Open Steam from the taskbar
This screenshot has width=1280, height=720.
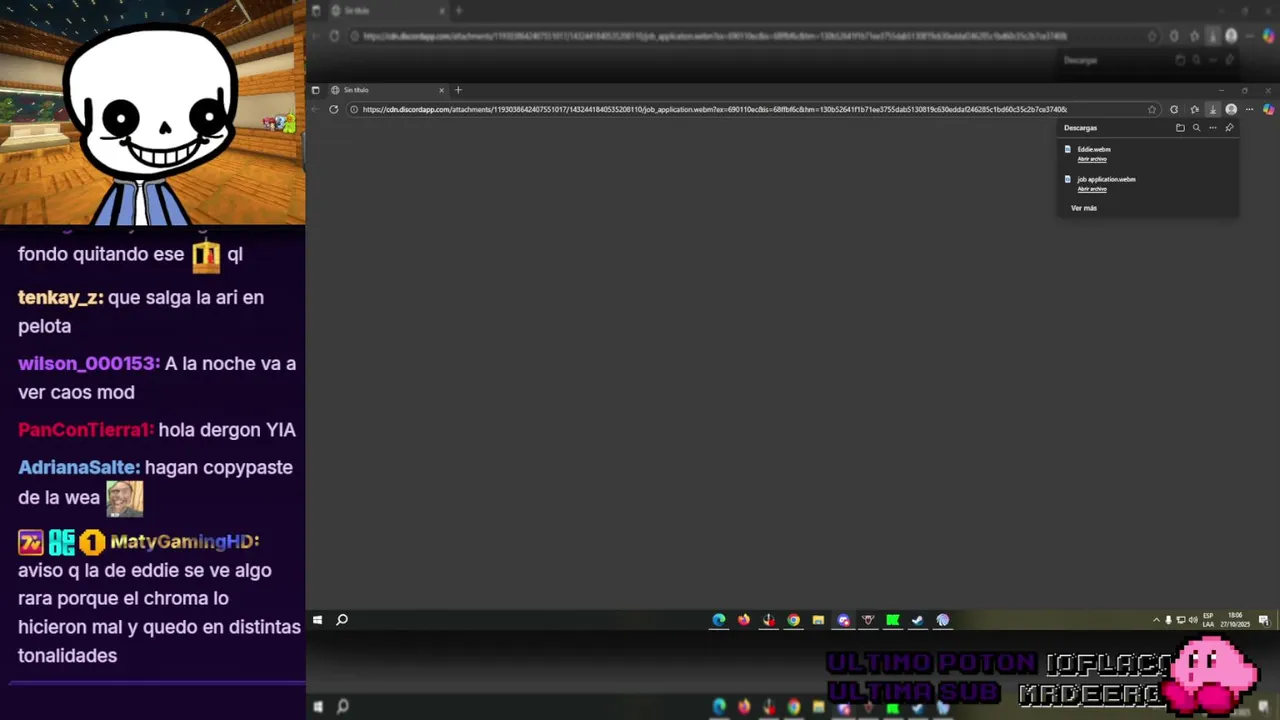tap(917, 620)
